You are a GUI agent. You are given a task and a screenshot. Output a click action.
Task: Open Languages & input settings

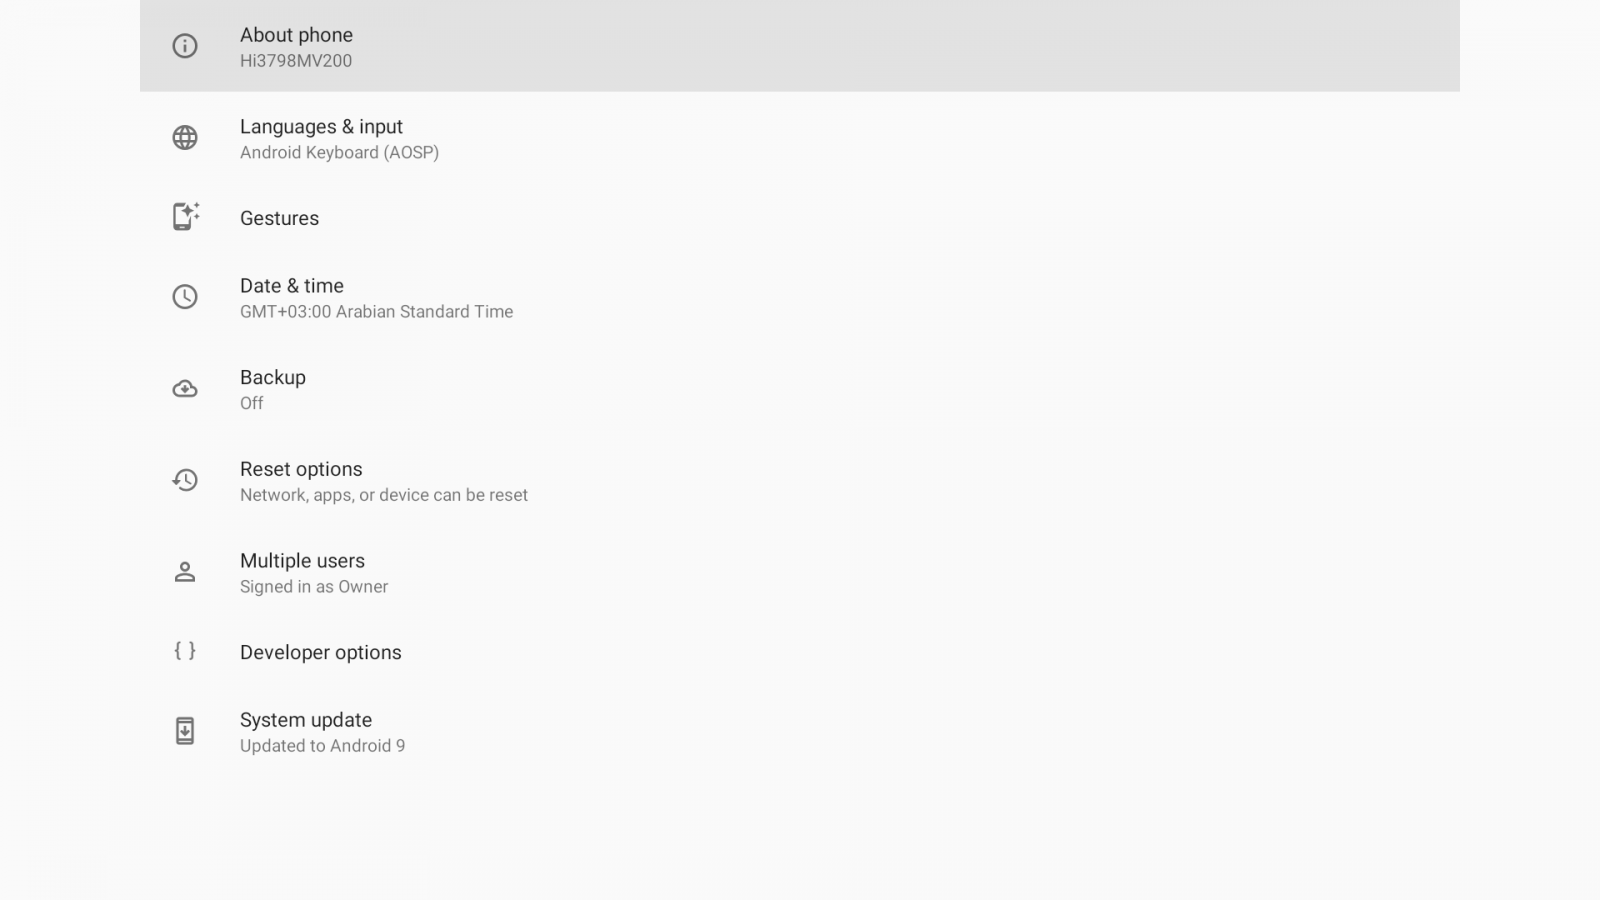pos(321,127)
